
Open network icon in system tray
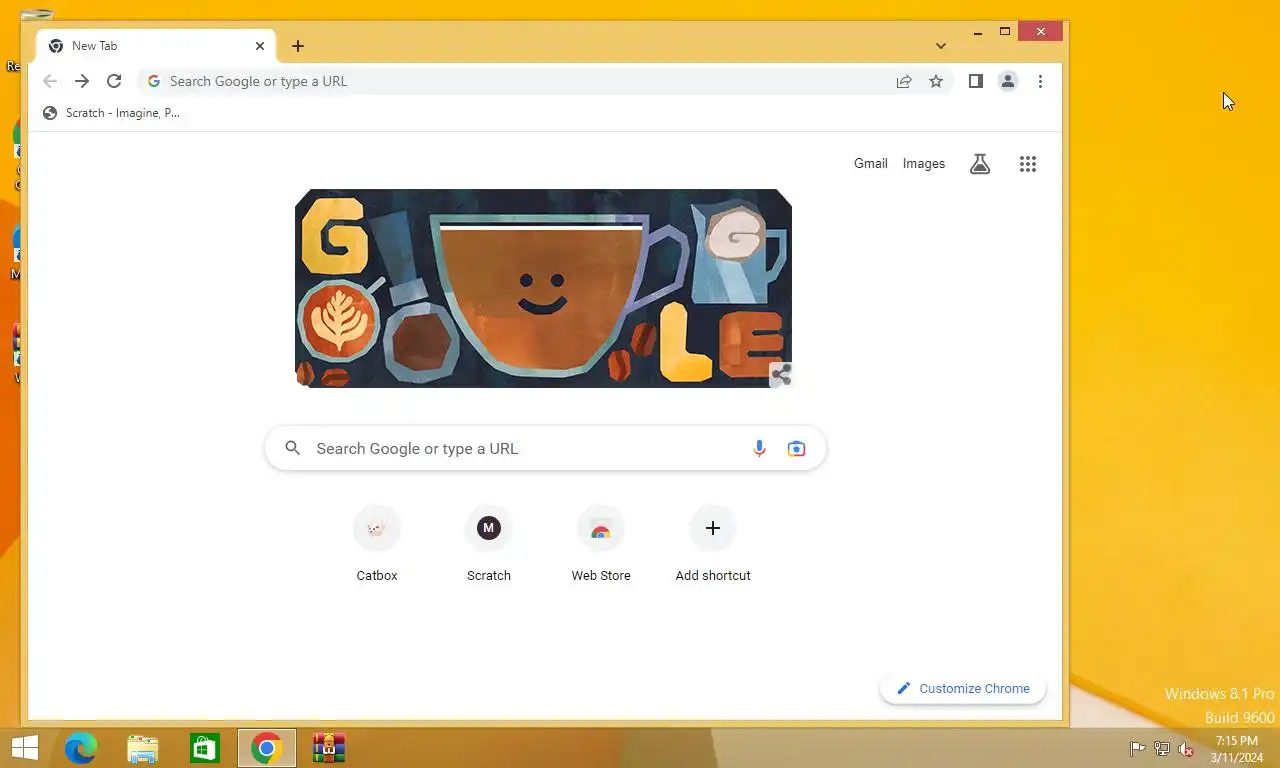point(1162,749)
